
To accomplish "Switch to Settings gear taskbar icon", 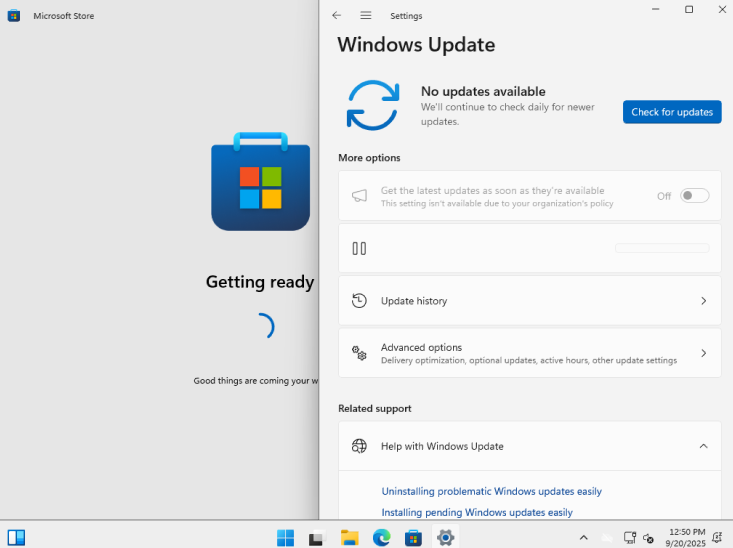I will click(446, 538).
